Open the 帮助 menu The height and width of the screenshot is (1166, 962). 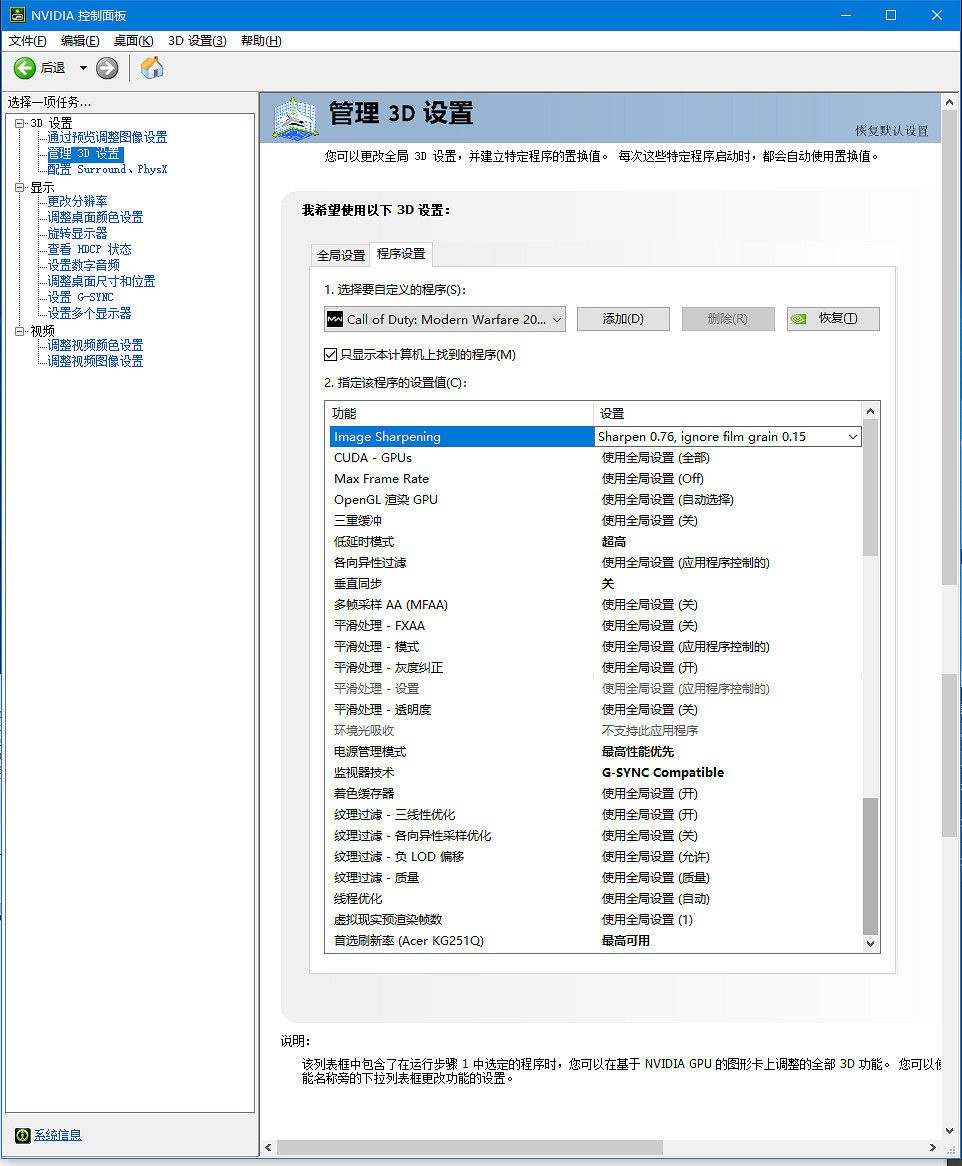[261, 40]
